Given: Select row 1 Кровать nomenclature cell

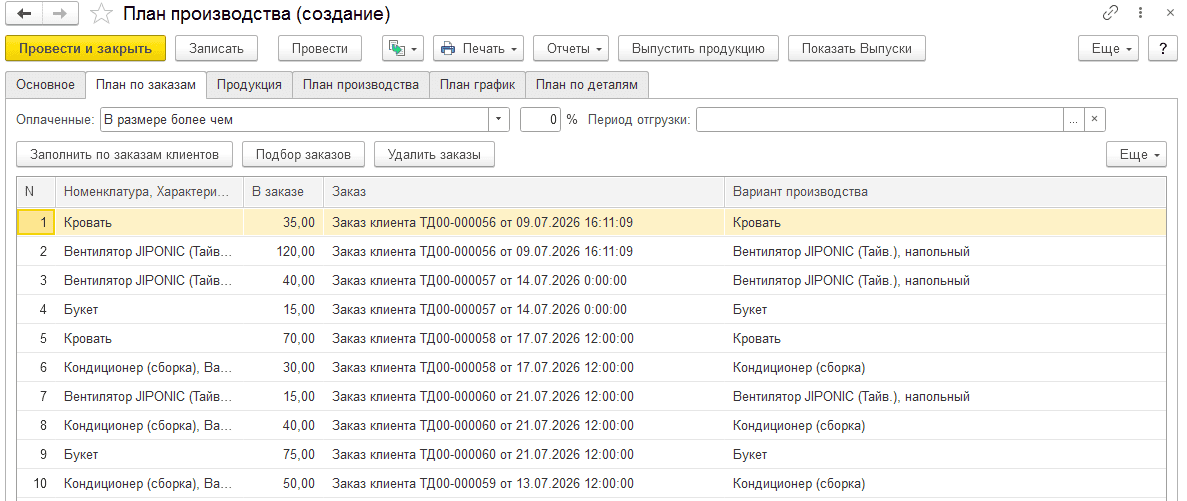Looking at the screenshot, I should pos(149,222).
